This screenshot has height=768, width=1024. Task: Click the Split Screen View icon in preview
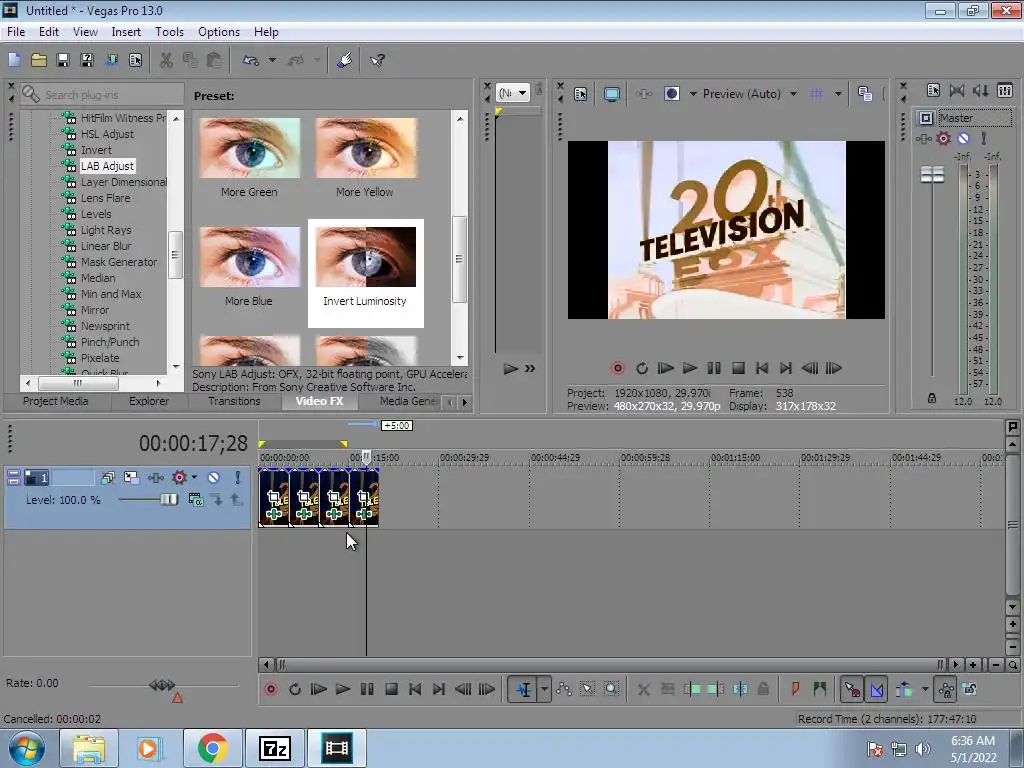point(671,94)
